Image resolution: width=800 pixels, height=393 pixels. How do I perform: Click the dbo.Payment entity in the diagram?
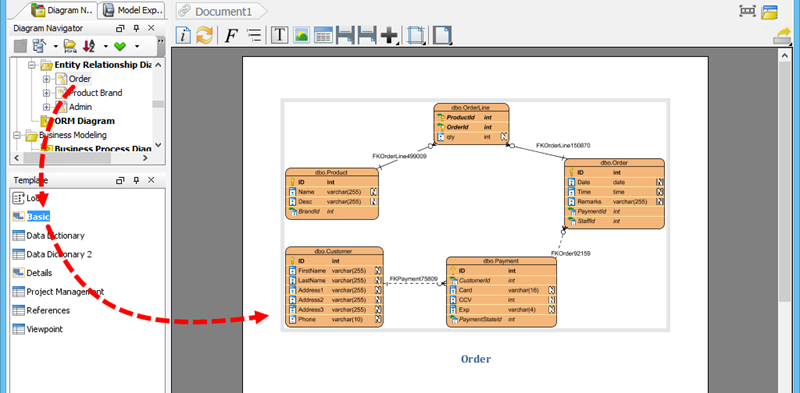point(502,291)
